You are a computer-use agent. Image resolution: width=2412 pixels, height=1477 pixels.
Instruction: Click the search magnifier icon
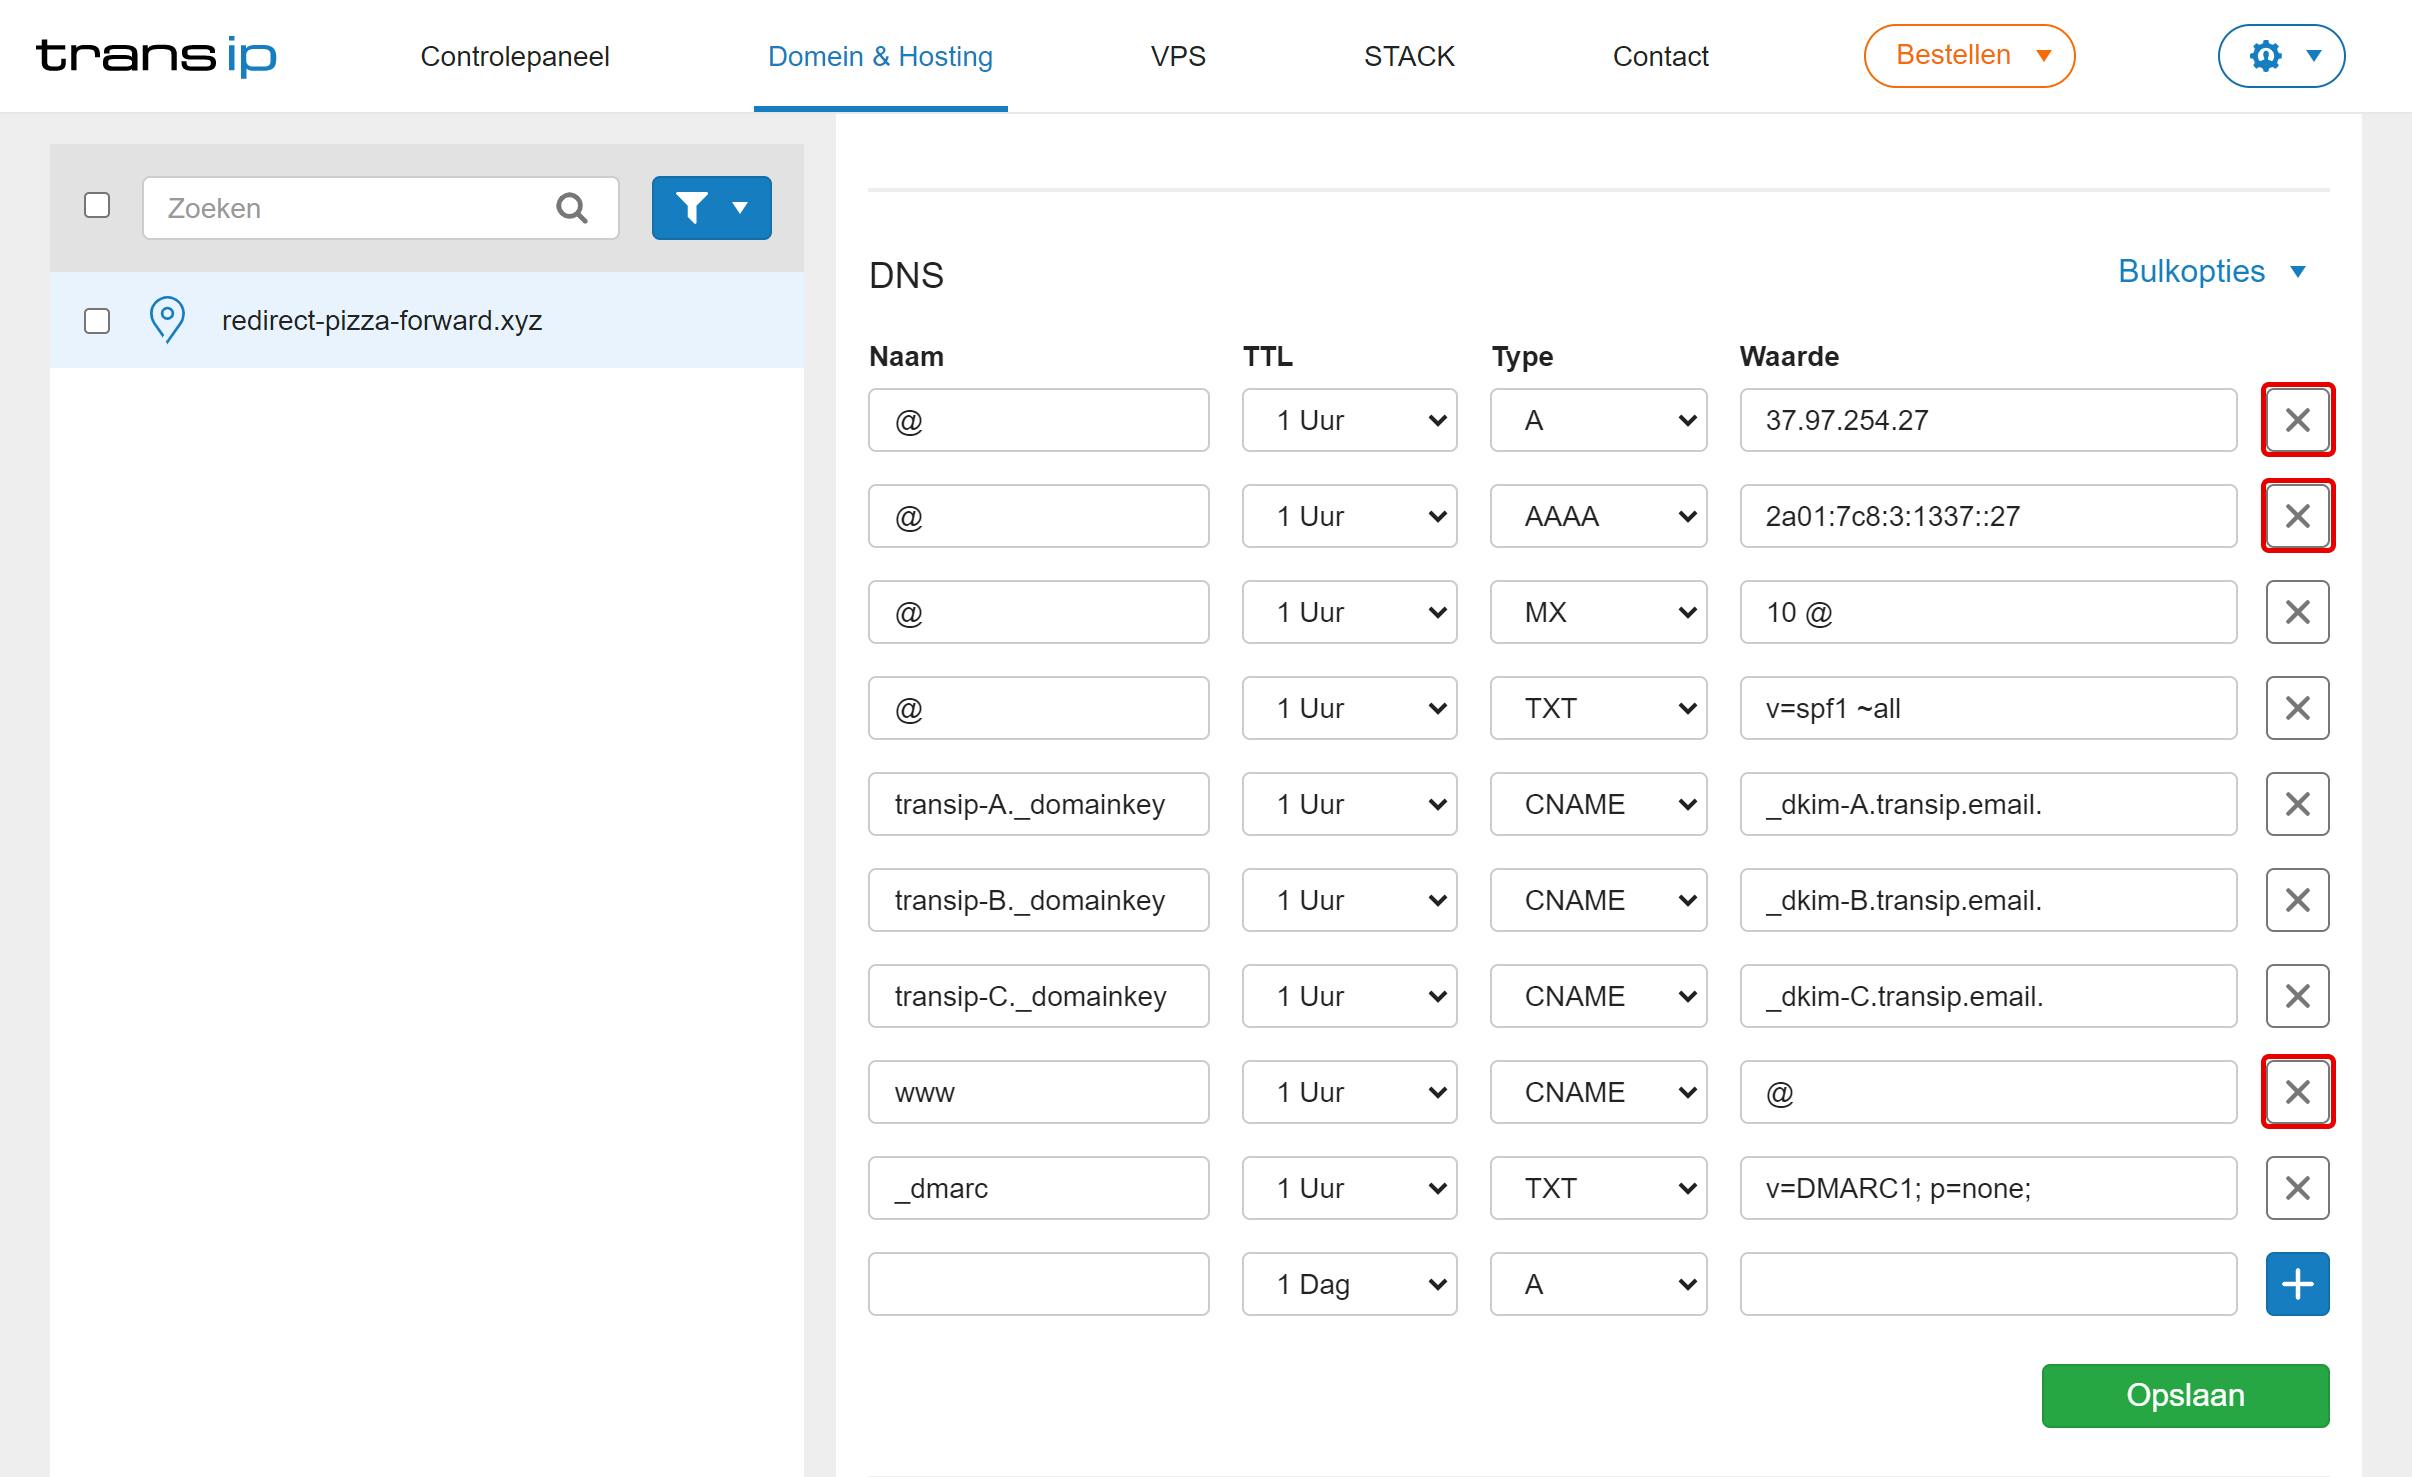tap(571, 208)
